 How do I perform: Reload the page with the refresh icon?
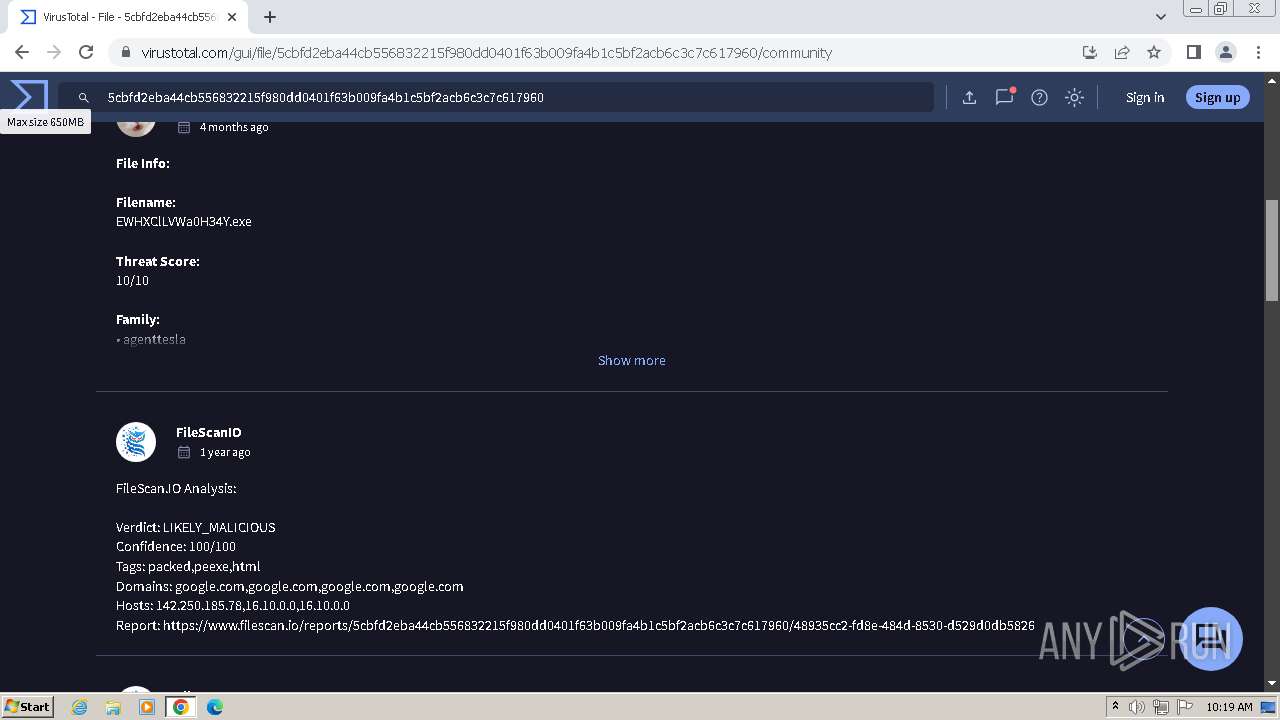tap(86, 52)
